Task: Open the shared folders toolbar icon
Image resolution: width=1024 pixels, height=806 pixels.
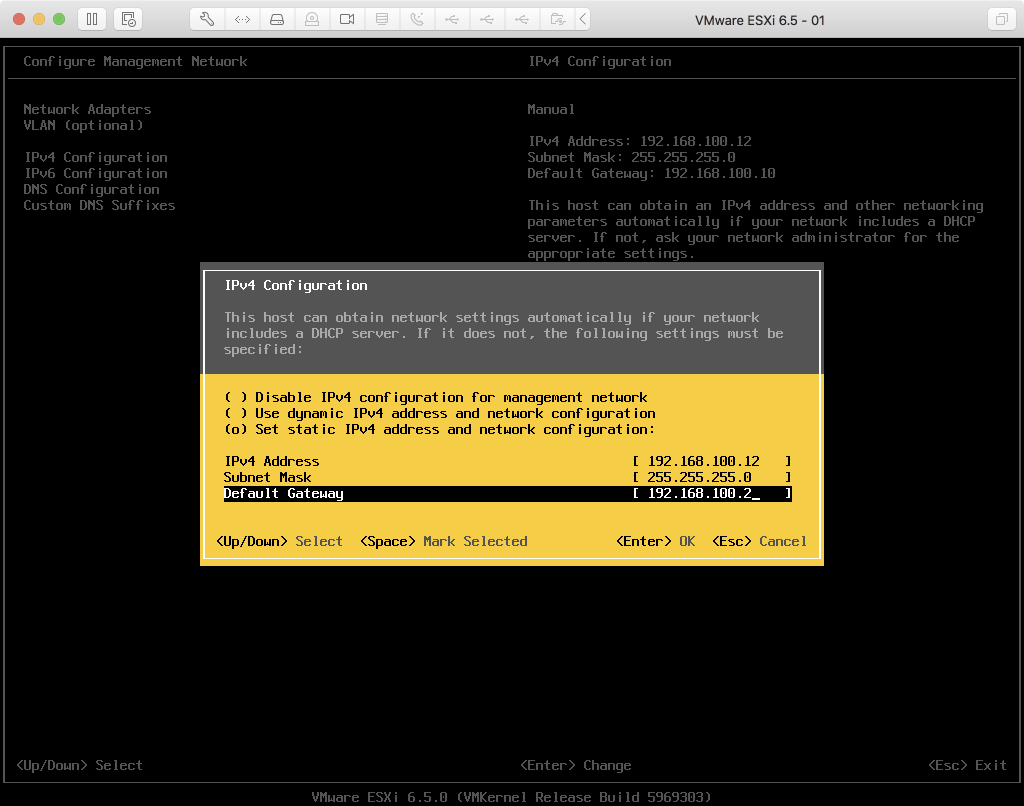Action: [x=558, y=19]
